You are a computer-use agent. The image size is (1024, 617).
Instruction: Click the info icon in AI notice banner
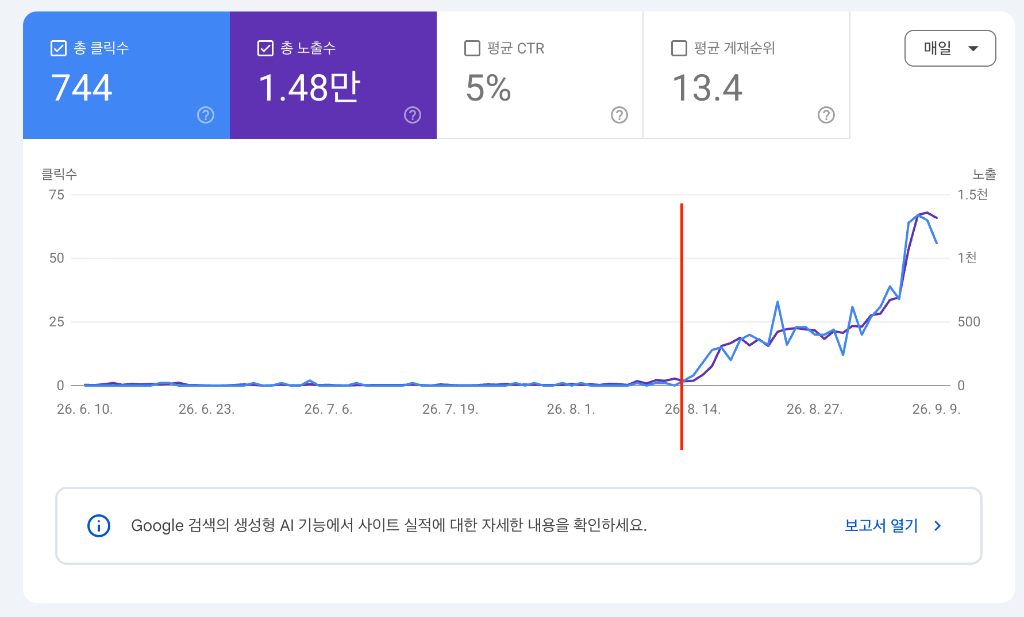click(99, 526)
